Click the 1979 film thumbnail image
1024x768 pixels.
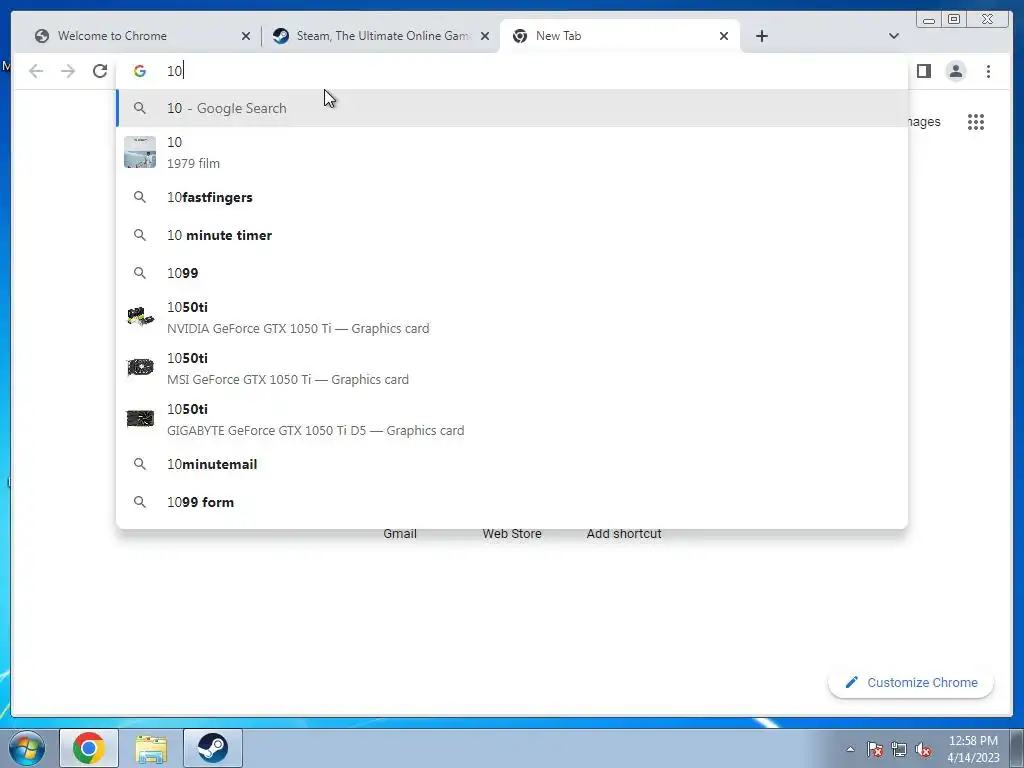point(140,152)
